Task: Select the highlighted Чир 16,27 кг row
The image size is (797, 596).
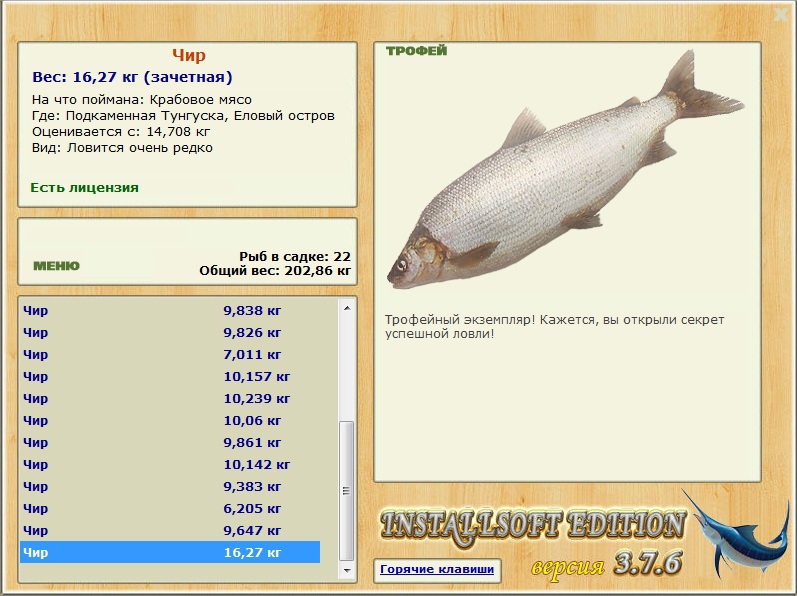Action: pyautogui.click(x=170, y=552)
